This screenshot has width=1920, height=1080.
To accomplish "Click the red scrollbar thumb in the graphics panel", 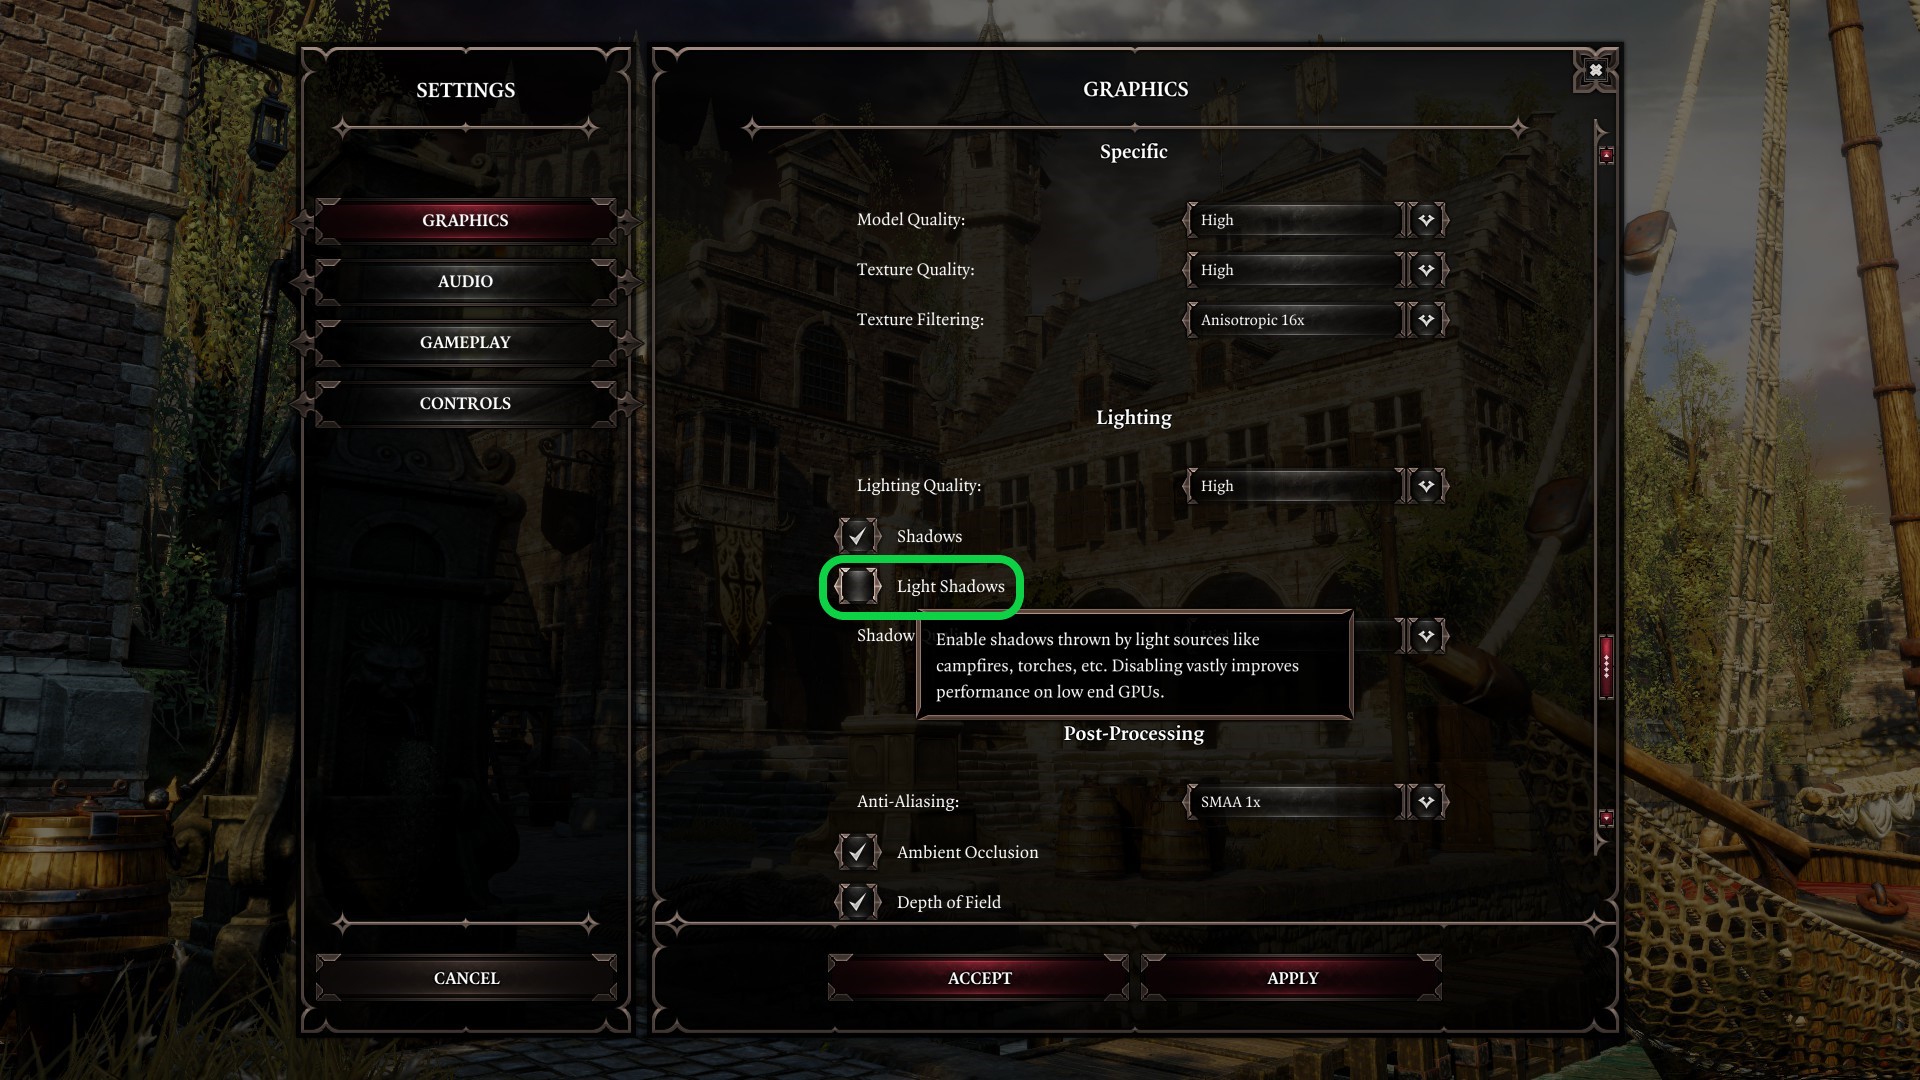I will pyautogui.click(x=1606, y=666).
